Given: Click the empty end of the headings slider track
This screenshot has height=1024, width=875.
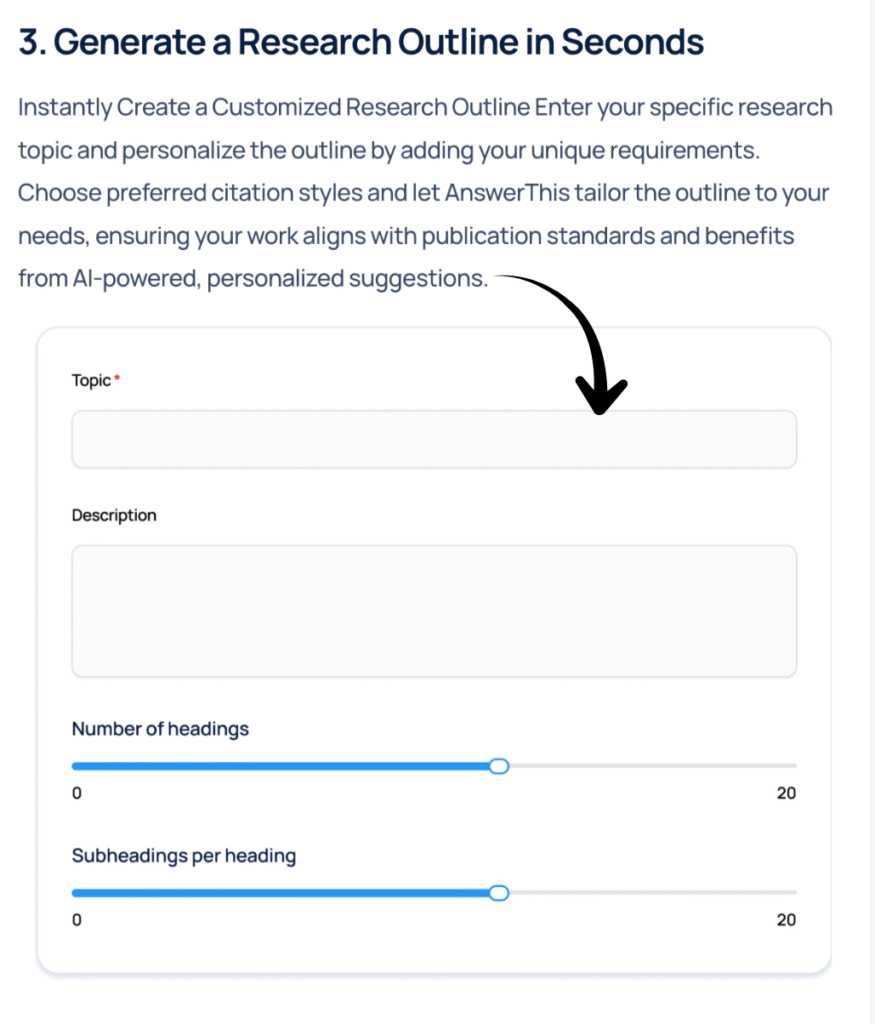Looking at the screenshot, I should click(x=650, y=766).
